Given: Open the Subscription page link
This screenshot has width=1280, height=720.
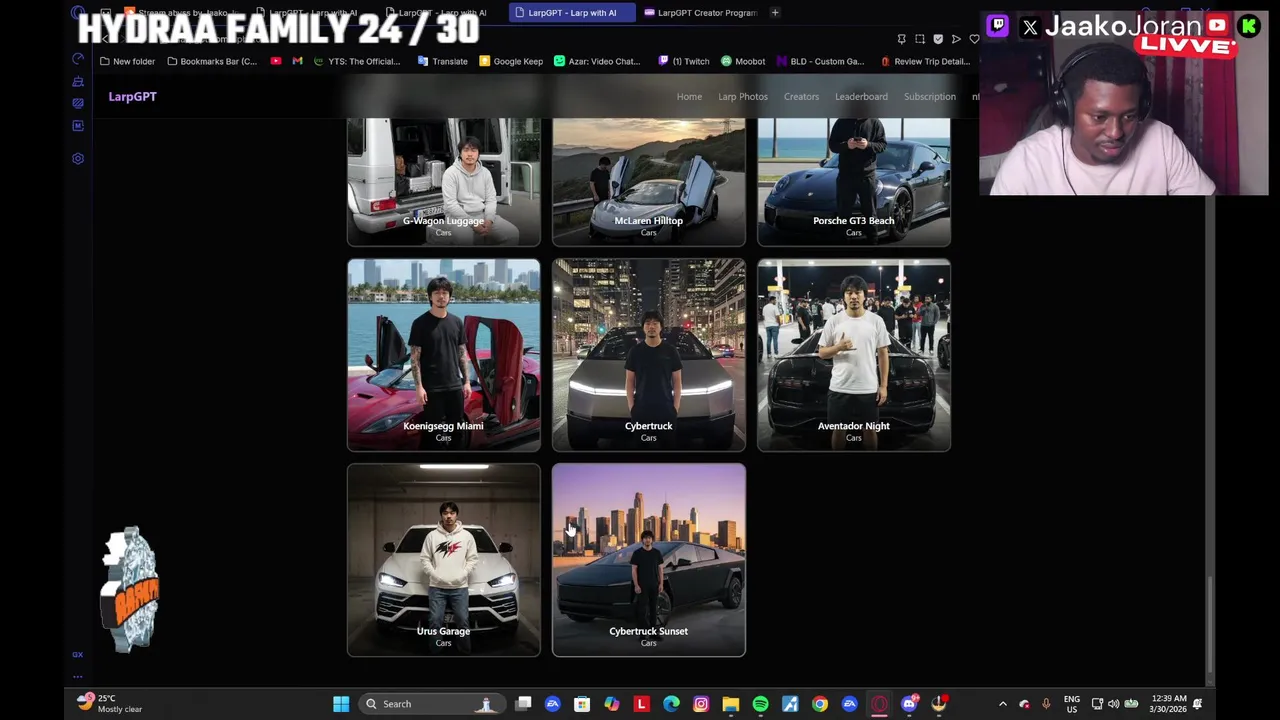Looking at the screenshot, I should [930, 97].
